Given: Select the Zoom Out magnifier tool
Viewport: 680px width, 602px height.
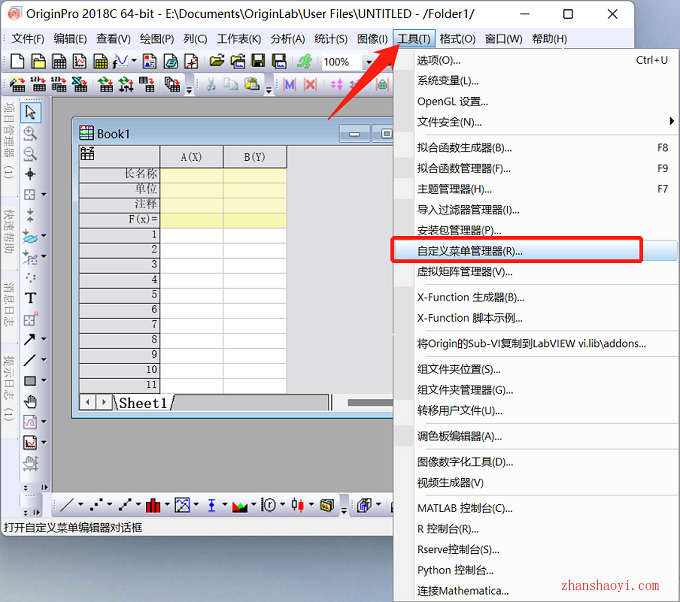Looking at the screenshot, I should [x=30, y=154].
